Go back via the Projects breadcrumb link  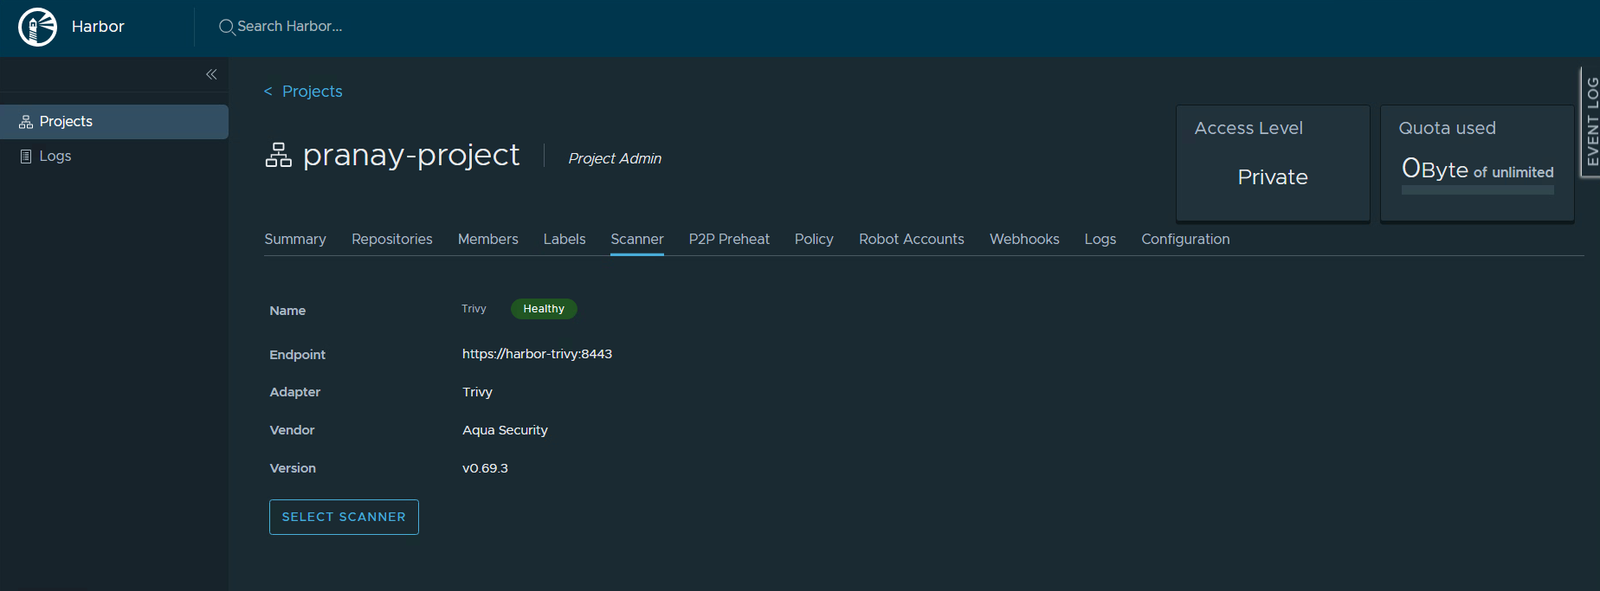point(312,91)
